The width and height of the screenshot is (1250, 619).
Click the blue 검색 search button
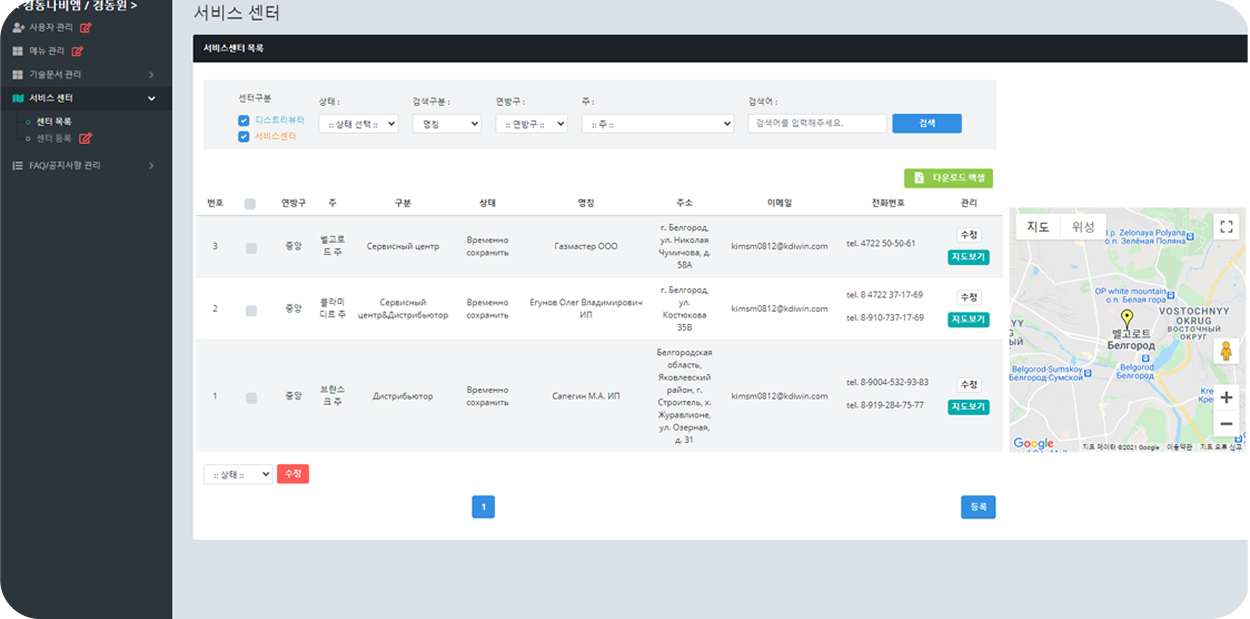(x=926, y=123)
